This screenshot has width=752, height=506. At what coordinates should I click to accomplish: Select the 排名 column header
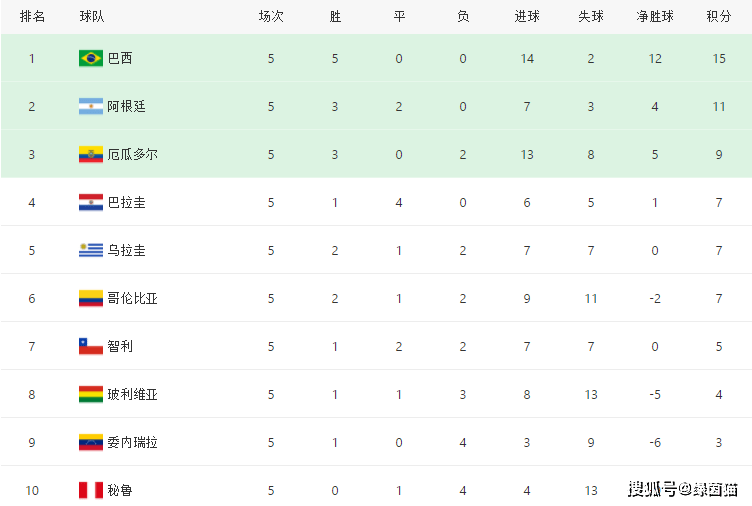pyautogui.click(x=32, y=16)
